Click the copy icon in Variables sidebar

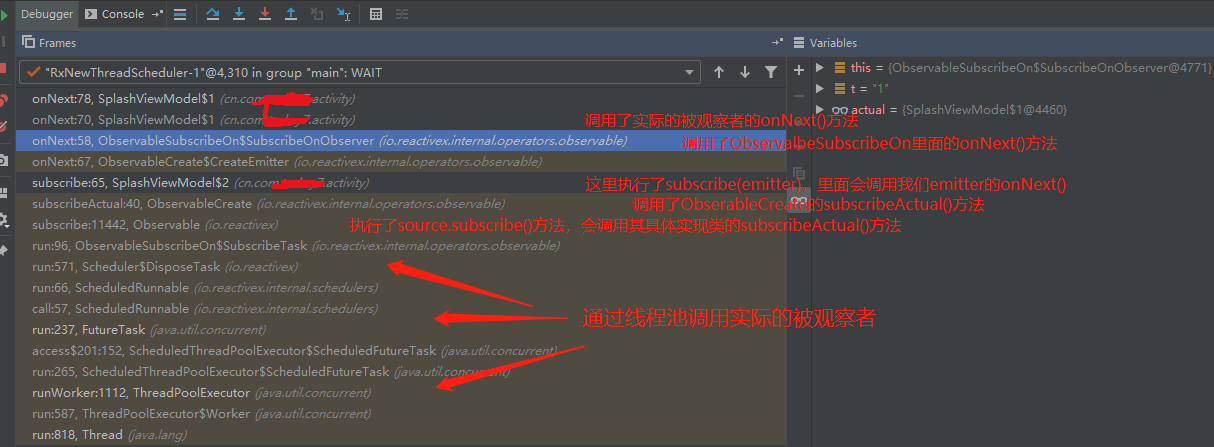798,173
